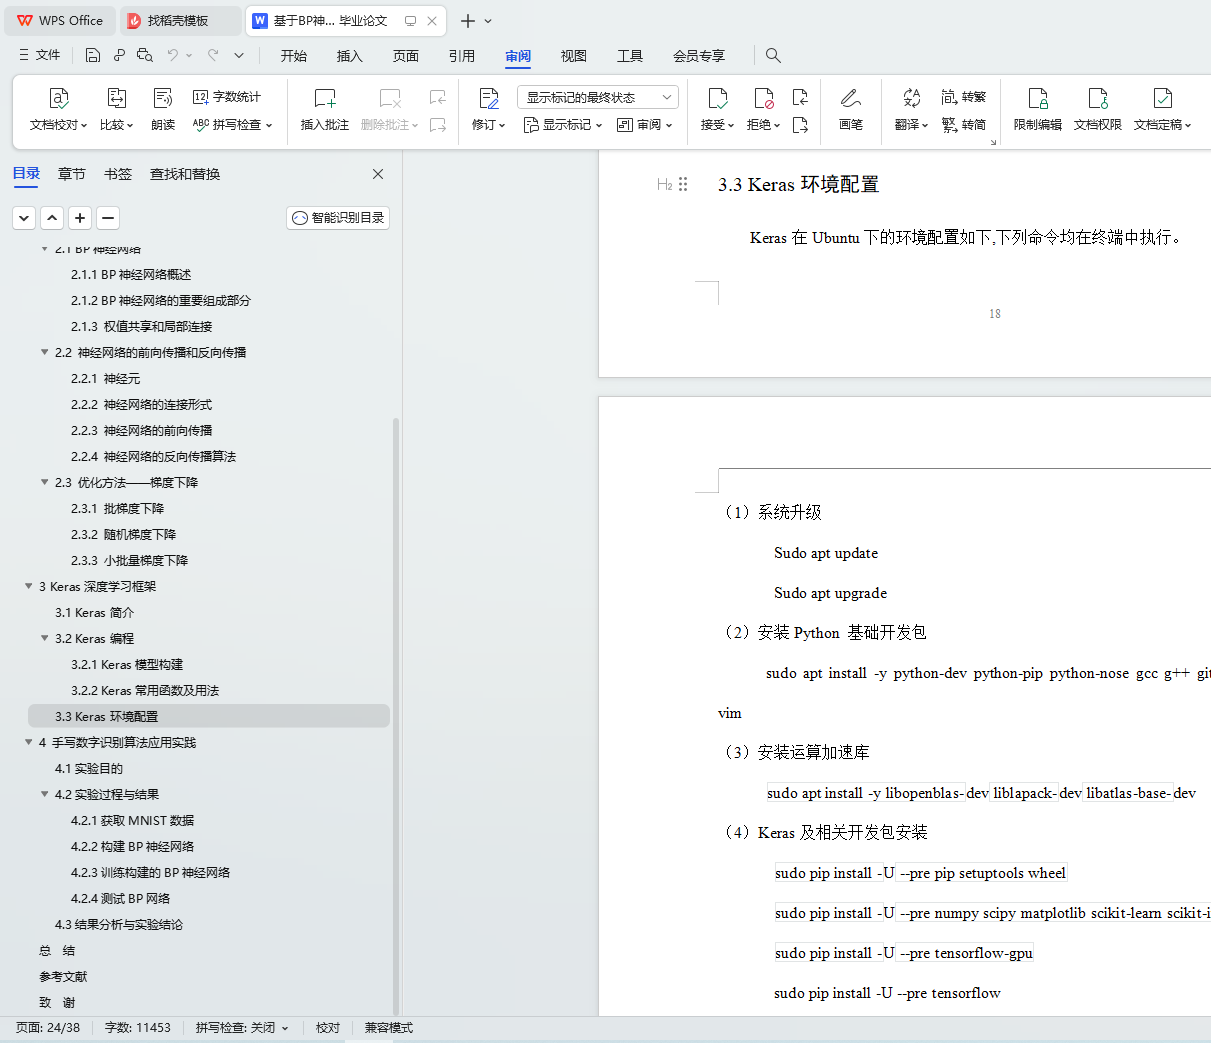Click the navigation pane vertical scrollbar
This screenshot has height=1043, width=1211.
coord(396,715)
